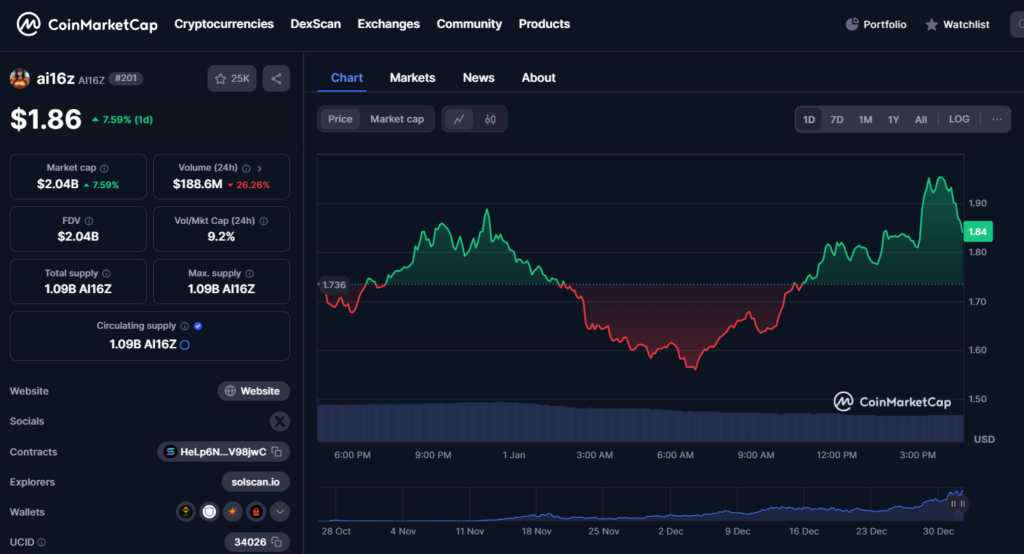Open the Portfolio pie chart link

876,24
